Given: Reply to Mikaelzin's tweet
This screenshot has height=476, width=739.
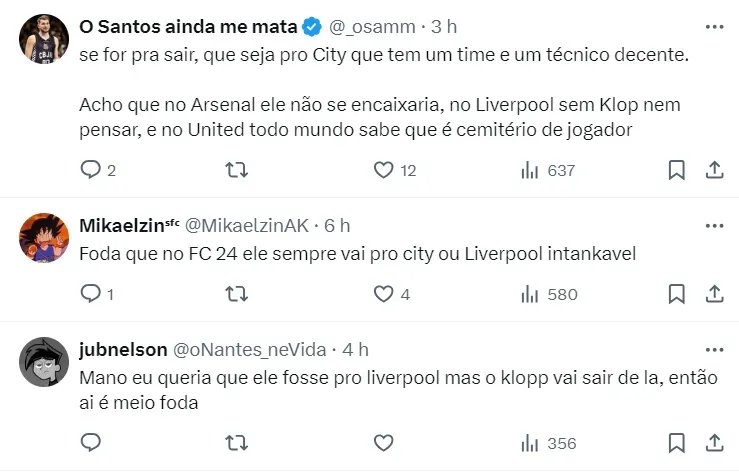Looking at the screenshot, I should coord(90,294).
